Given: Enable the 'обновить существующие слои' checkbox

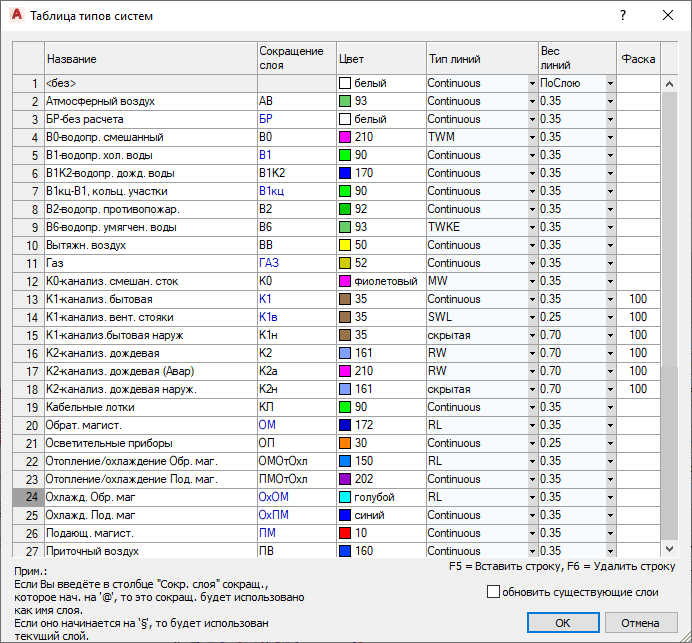Looking at the screenshot, I should (x=493, y=591).
